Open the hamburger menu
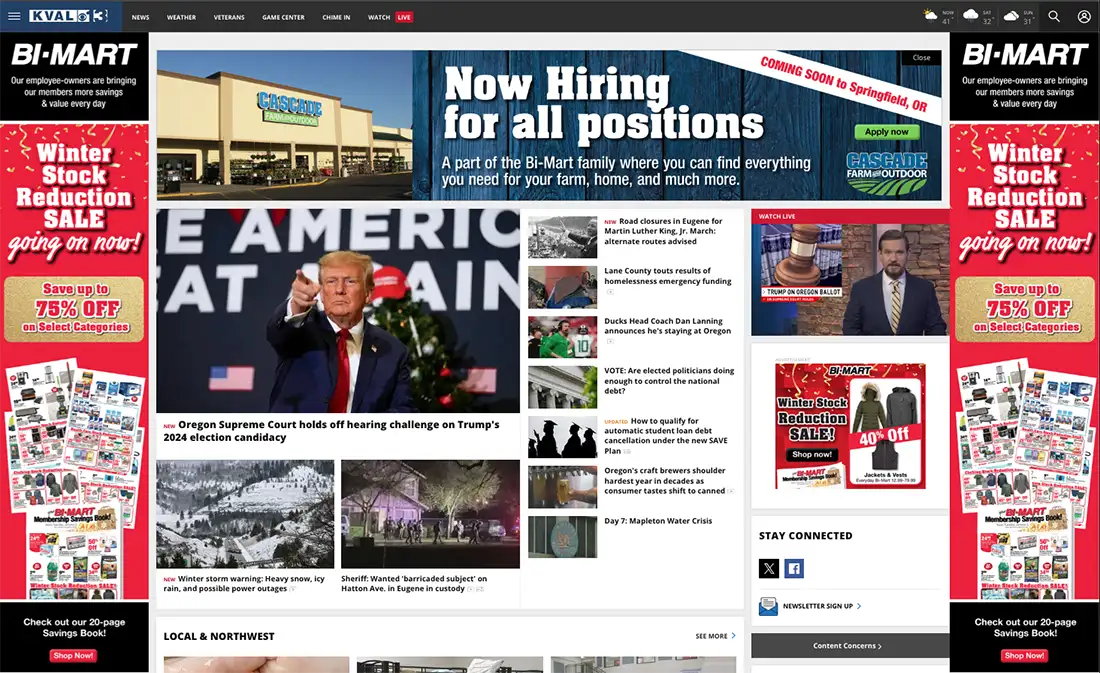1100x673 pixels. pyautogui.click(x=14, y=16)
